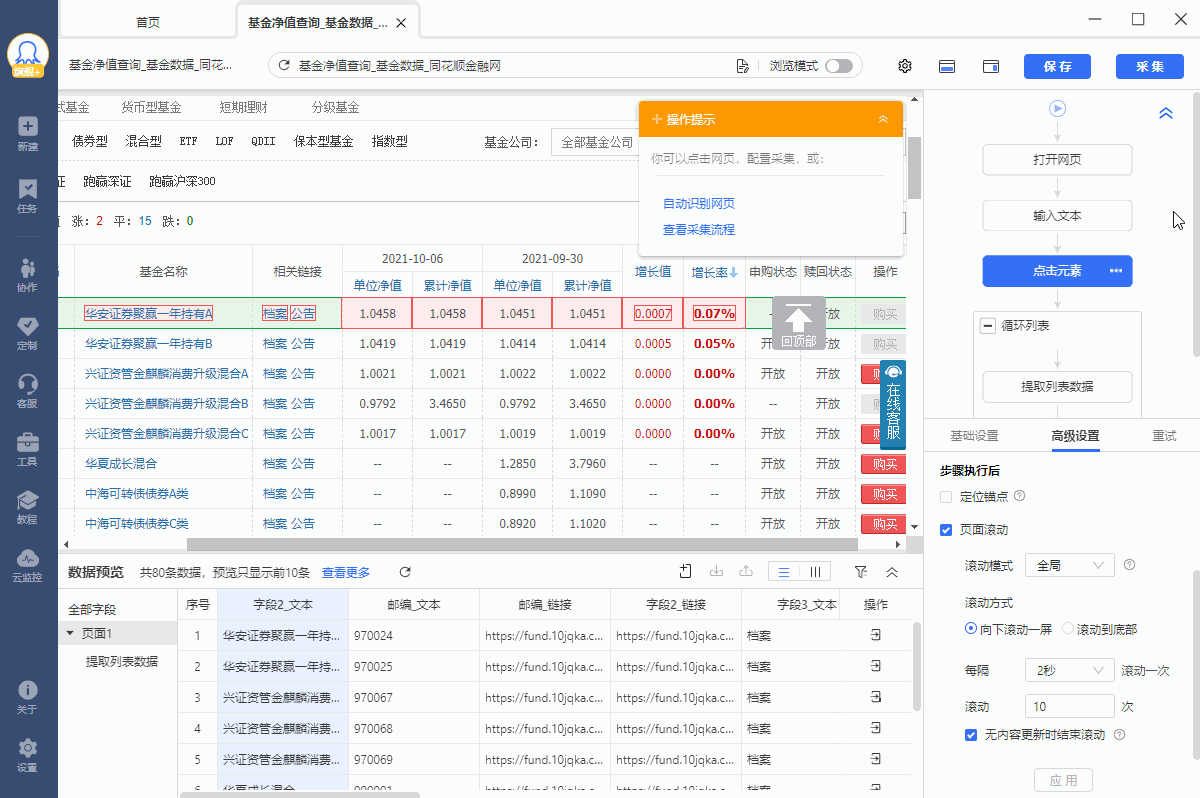Open 教程 tutorials in the sidebar
This screenshot has width=1200, height=798.
[28, 506]
